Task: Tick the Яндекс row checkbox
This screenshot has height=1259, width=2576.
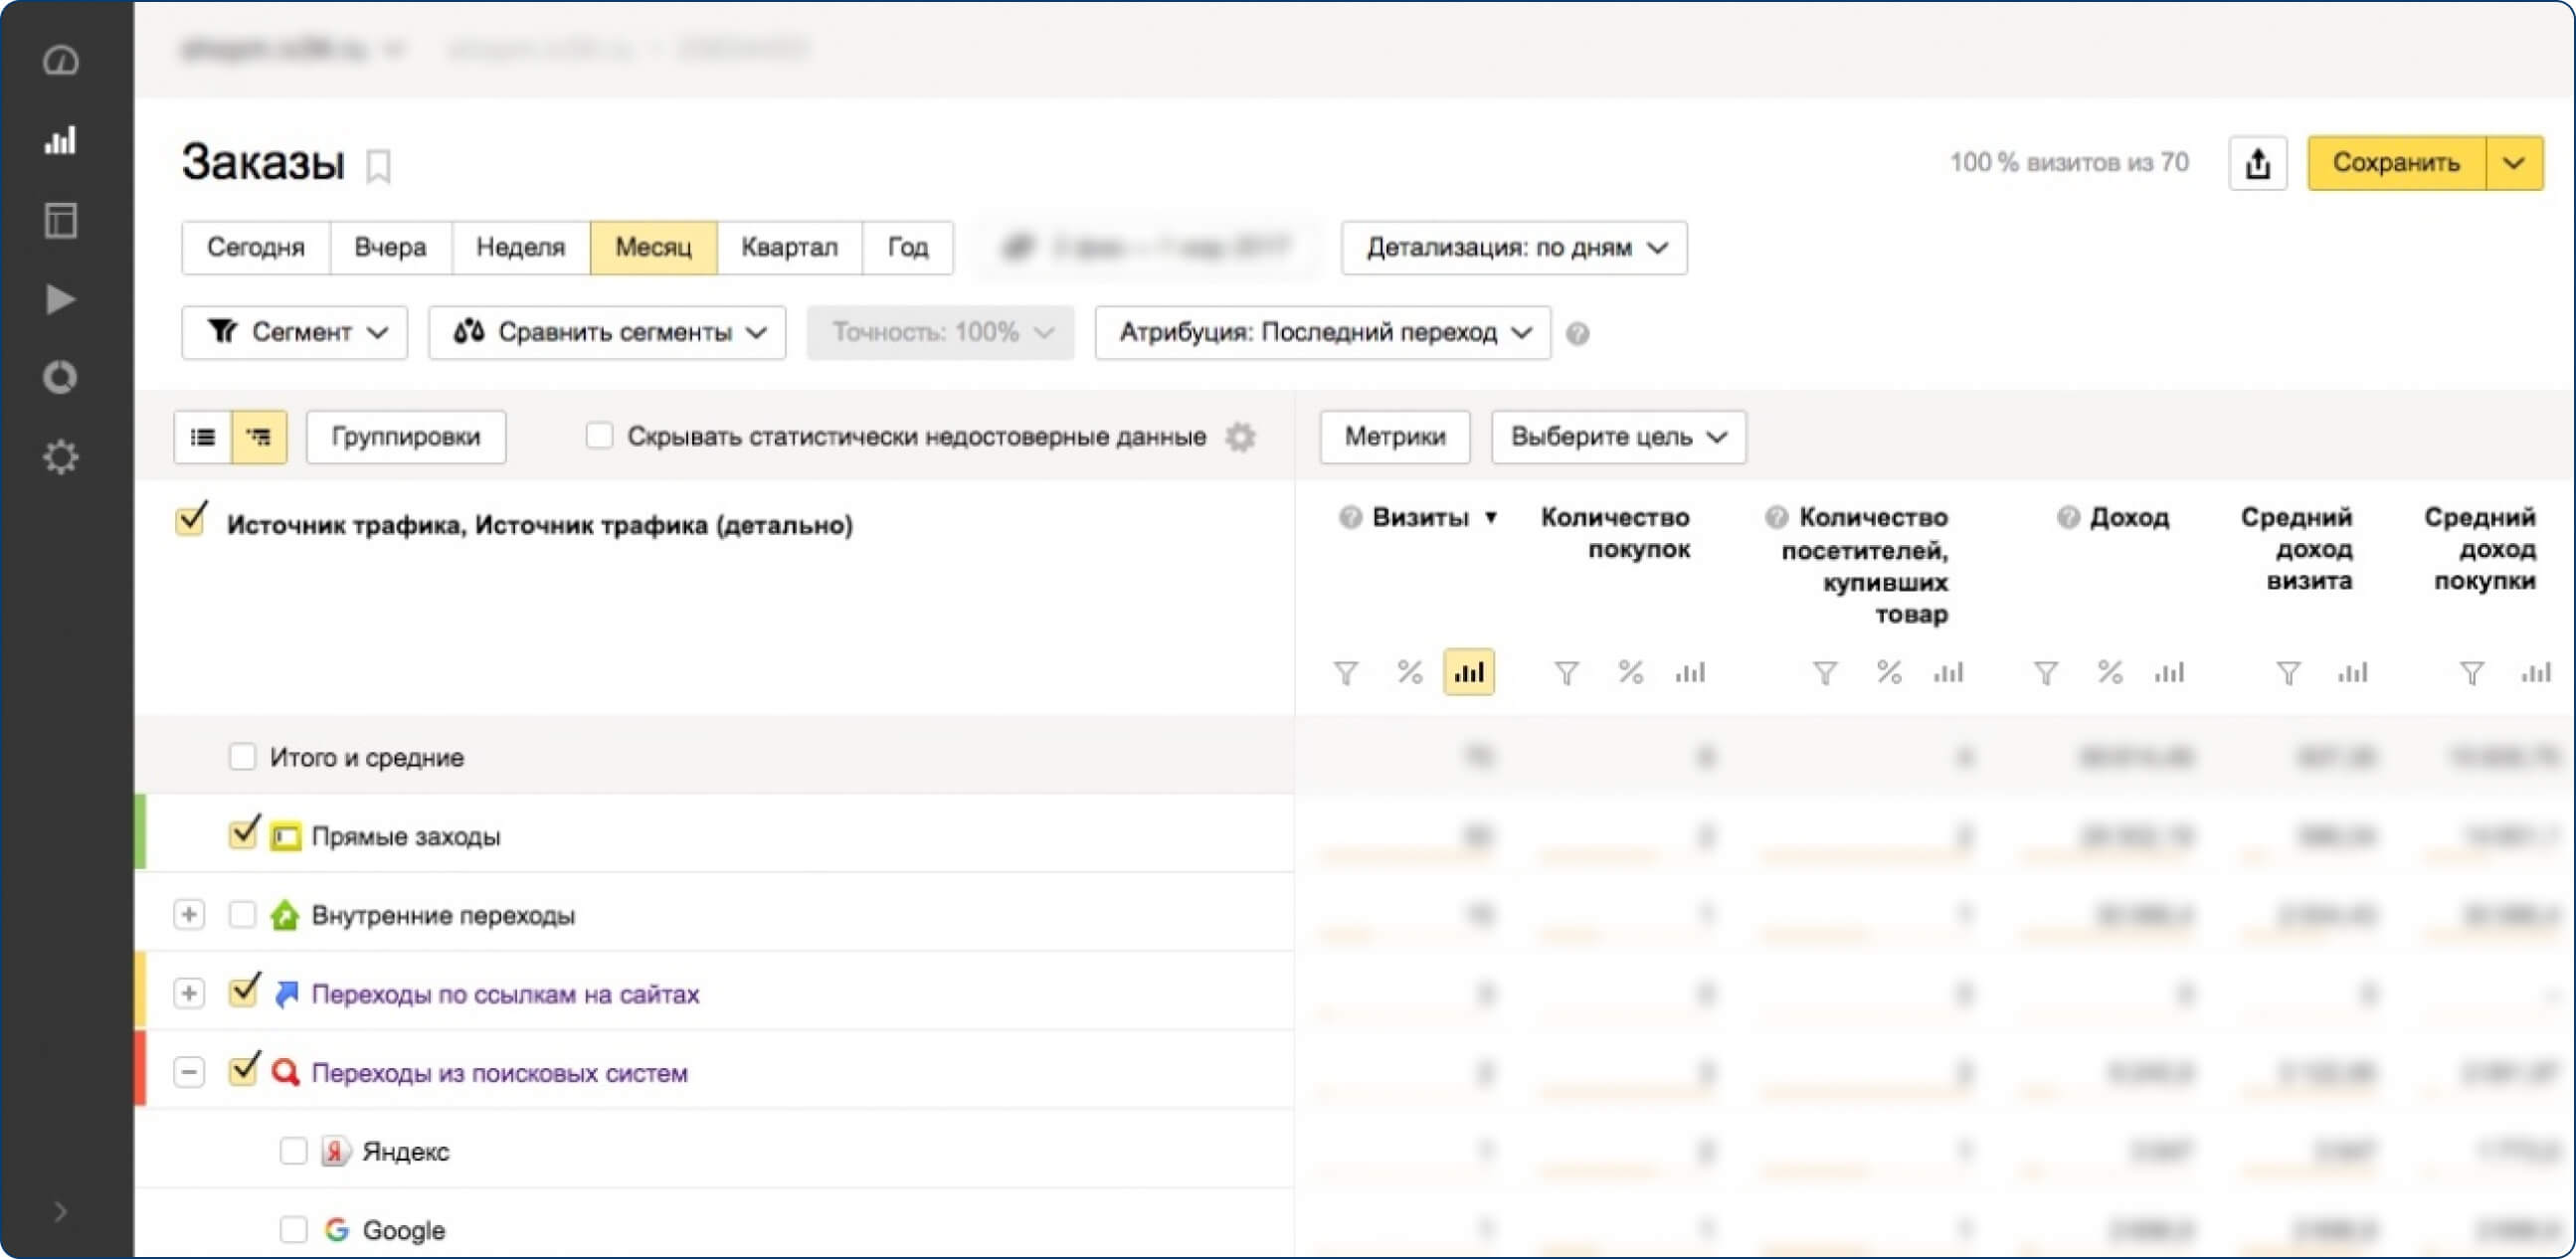Action: [x=293, y=1151]
